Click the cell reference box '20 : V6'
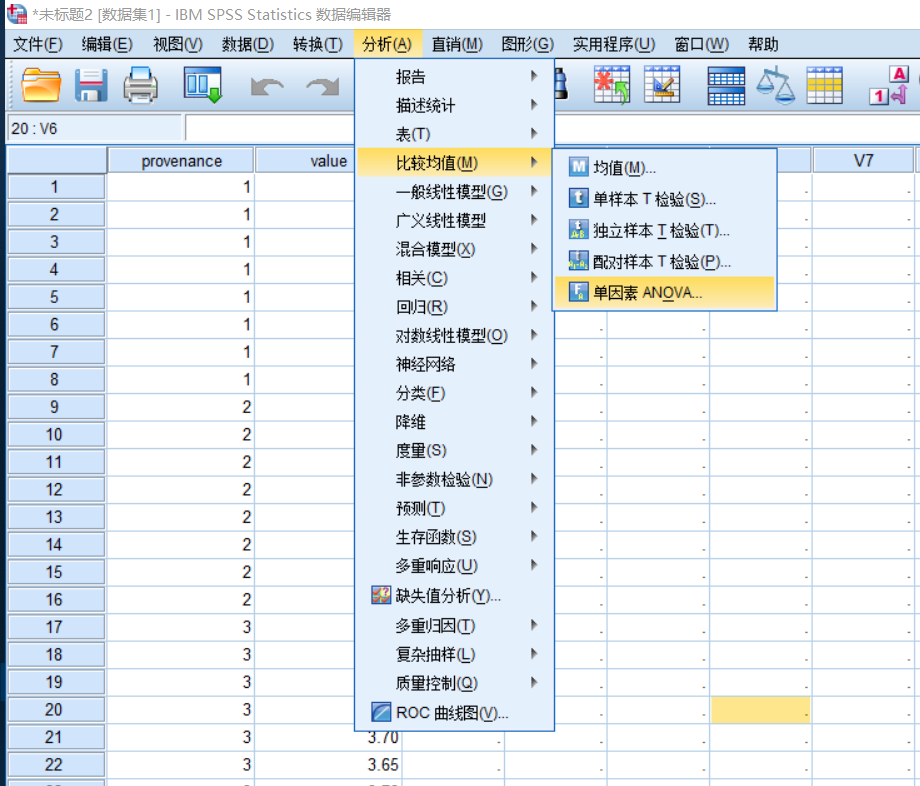The image size is (920, 786). tap(94, 128)
